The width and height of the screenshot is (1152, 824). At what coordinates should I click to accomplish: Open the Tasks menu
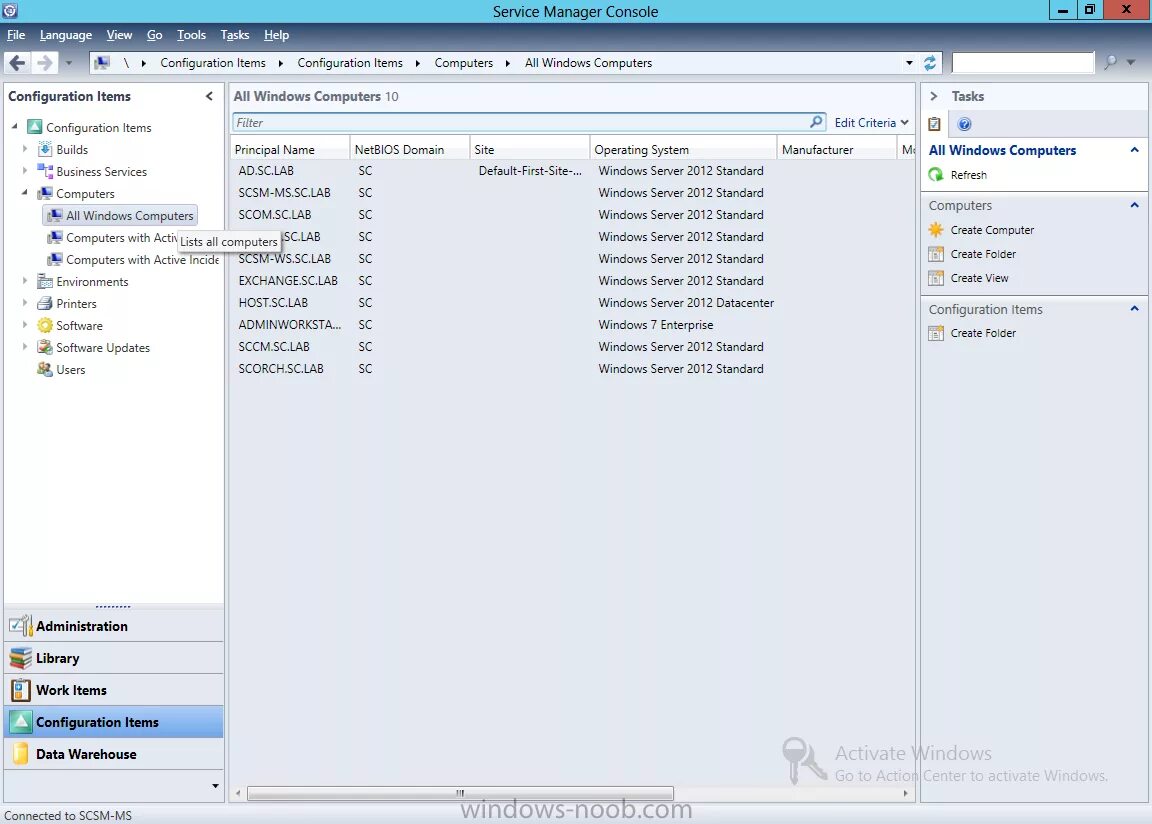(234, 35)
